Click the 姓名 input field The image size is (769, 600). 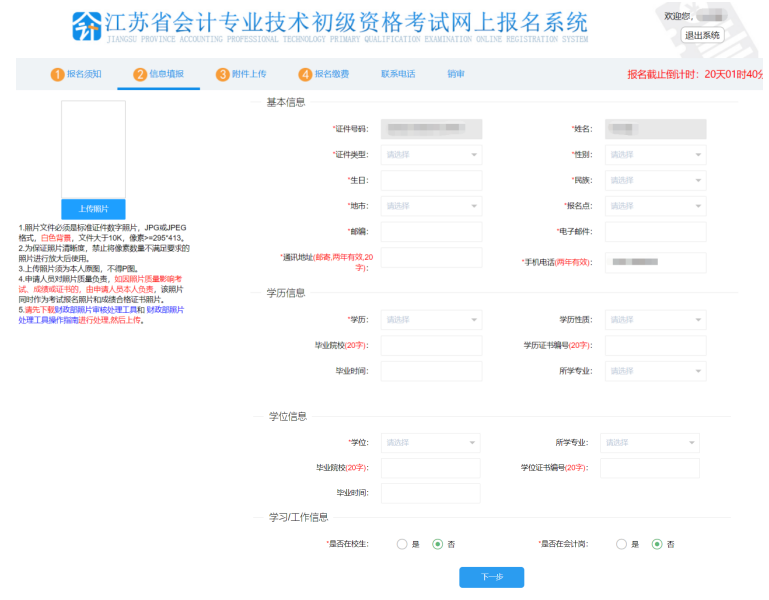655,129
